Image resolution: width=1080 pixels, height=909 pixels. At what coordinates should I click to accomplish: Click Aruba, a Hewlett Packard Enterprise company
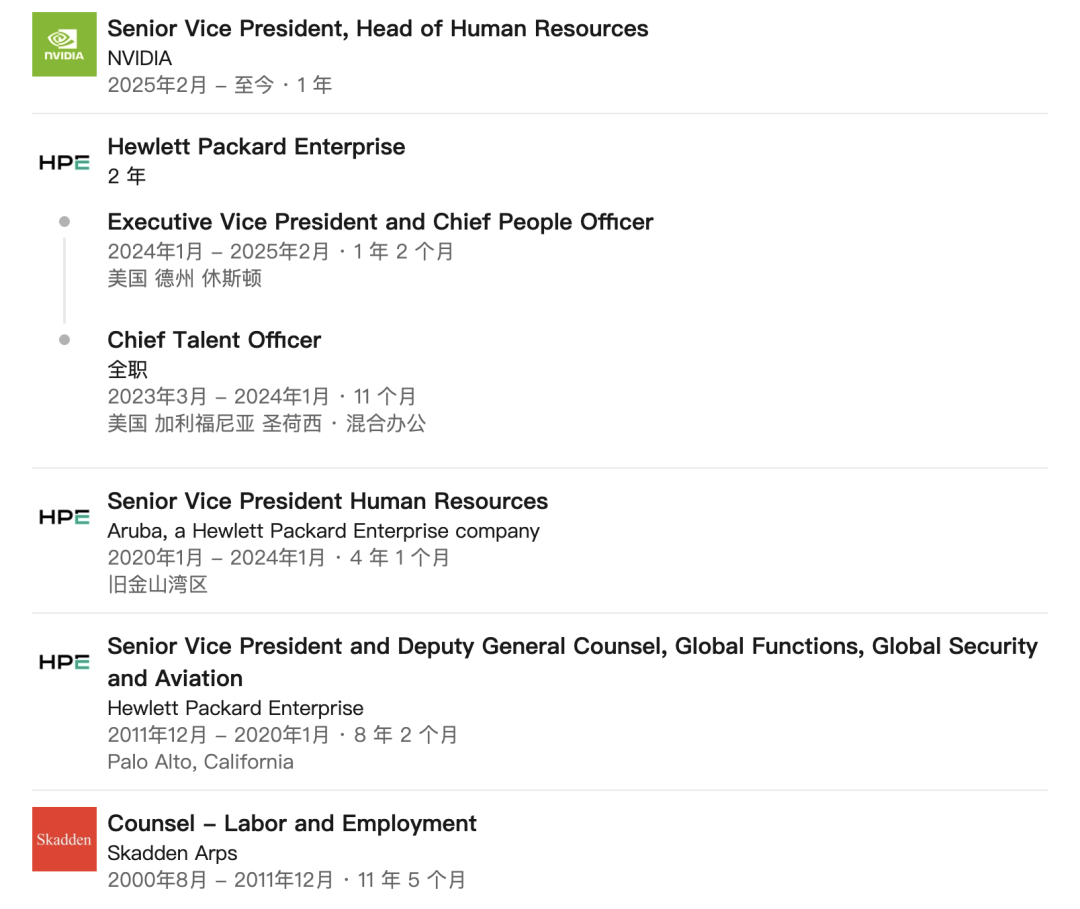click(x=323, y=531)
